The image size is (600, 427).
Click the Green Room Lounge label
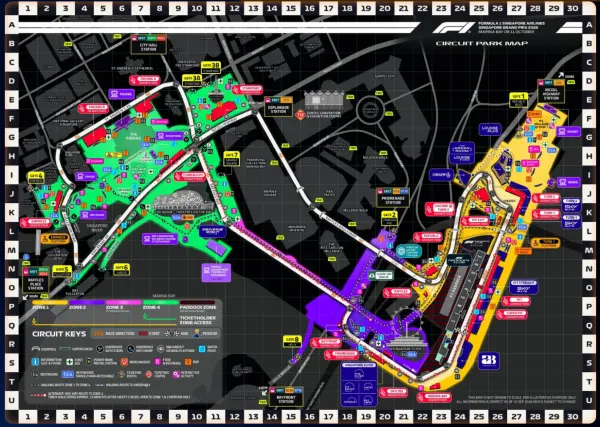(462, 153)
